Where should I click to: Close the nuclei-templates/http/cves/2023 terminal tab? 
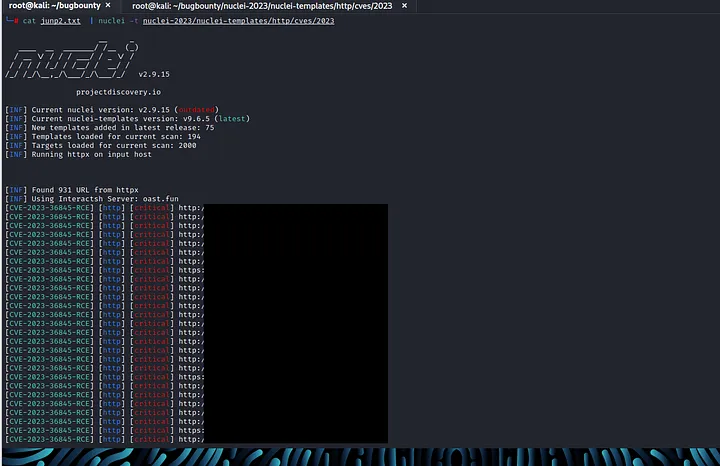[404, 6]
